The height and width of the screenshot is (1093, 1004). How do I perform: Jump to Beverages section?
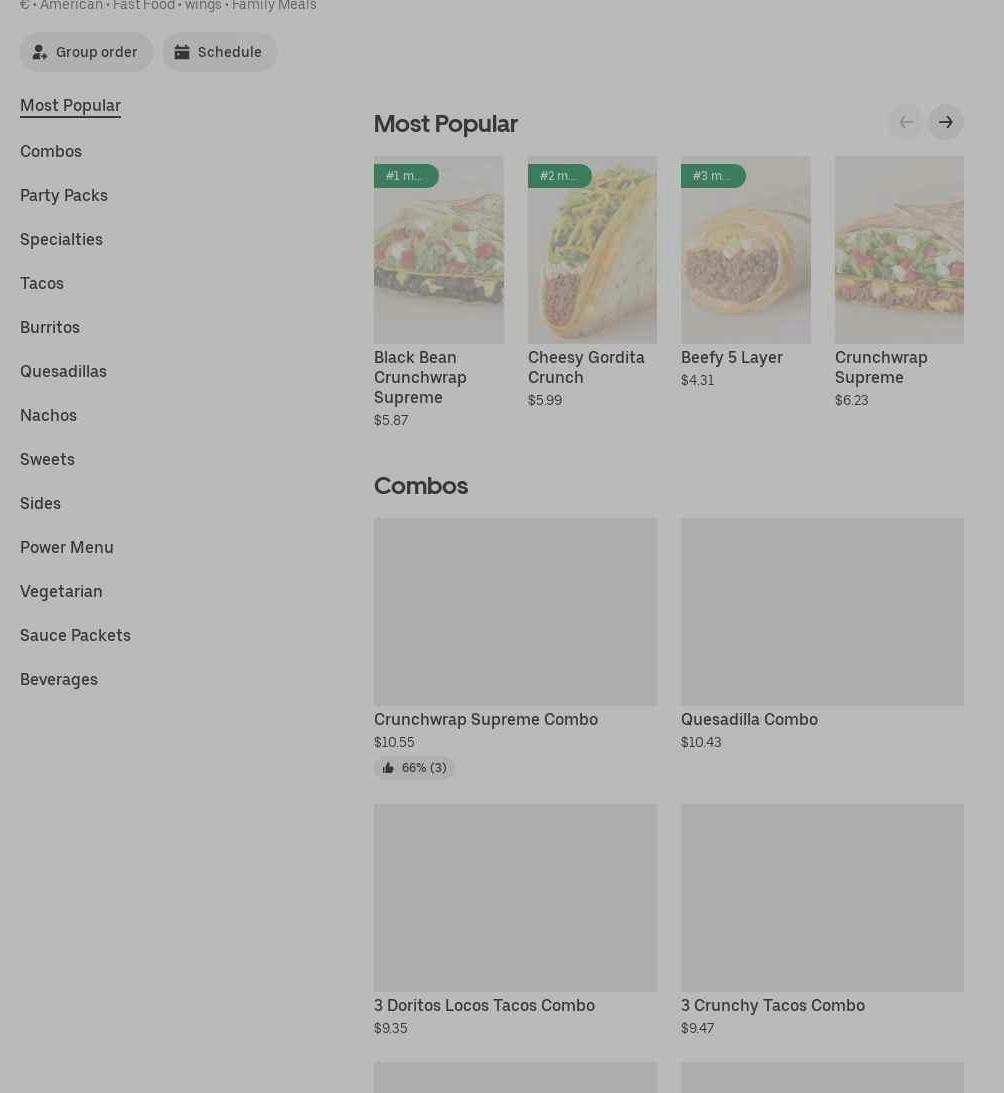coord(59,679)
